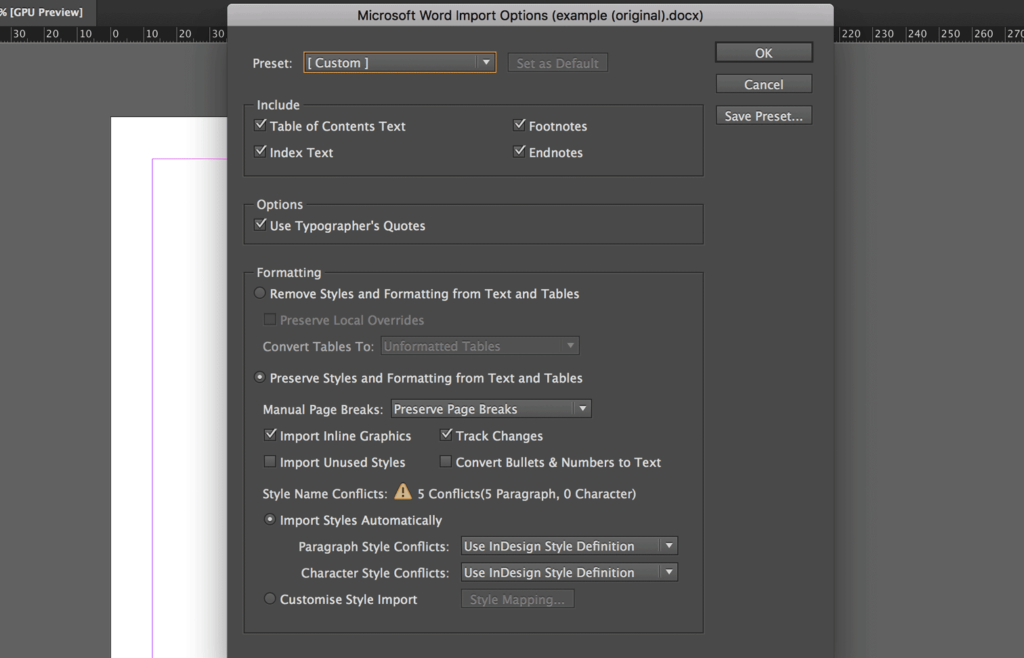Click the Style Name Conflicts warning icon
Image resolution: width=1024 pixels, height=658 pixels.
click(403, 492)
